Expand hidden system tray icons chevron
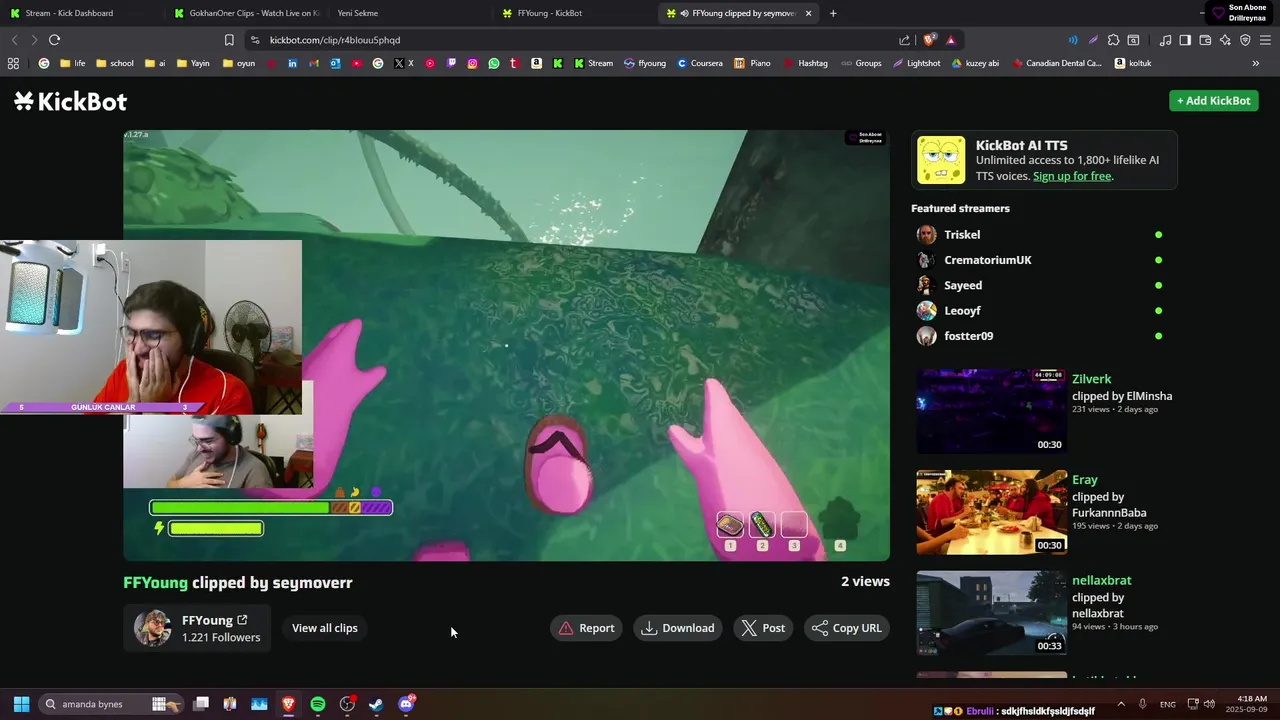Screen dimensions: 1280x720 (x=1120, y=704)
